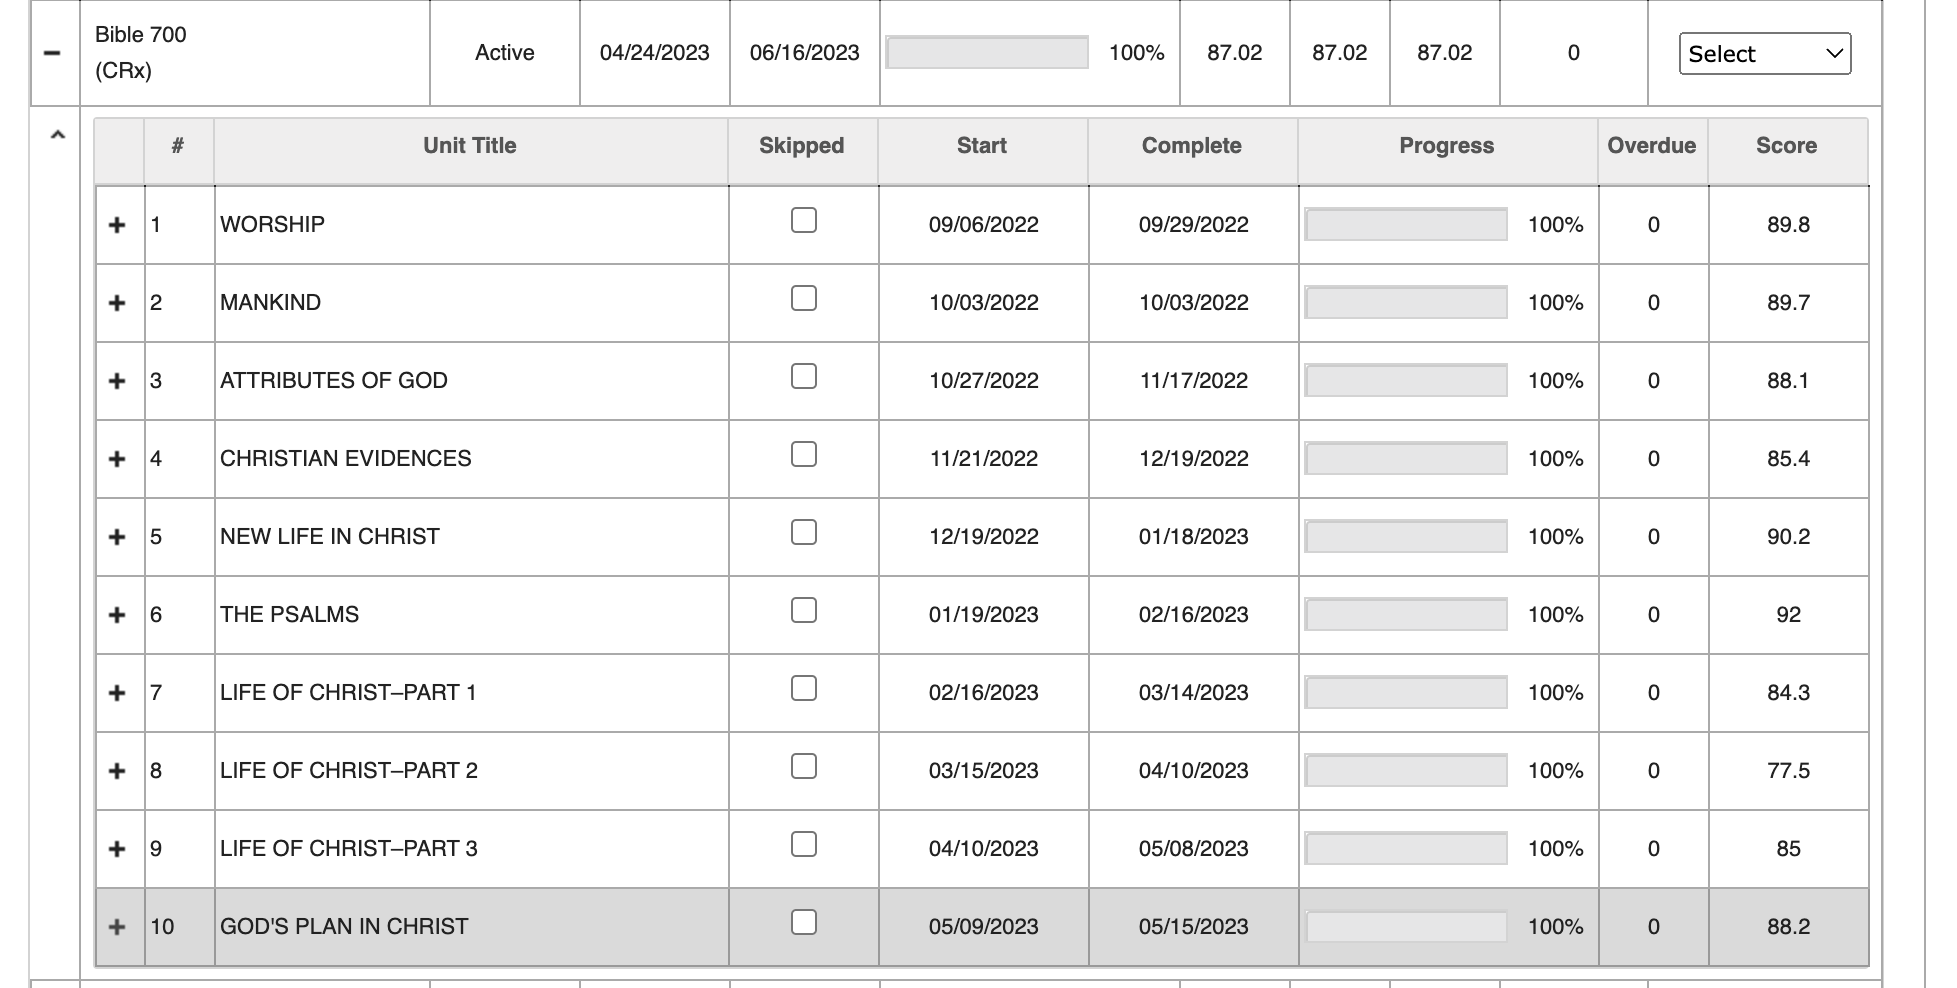This screenshot has height=988, width=1957.
Task: Toggle Skipped for ATTRIBUTES OF GOD
Action: [x=804, y=376]
